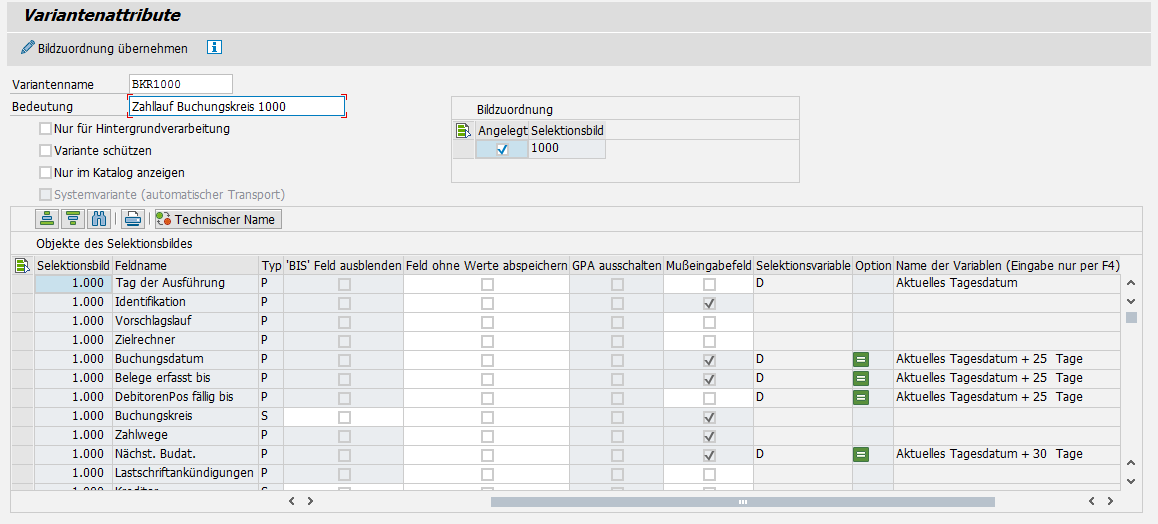
Task: Click the Variantenname input field
Action: pyautogui.click(x=180, y=84)
